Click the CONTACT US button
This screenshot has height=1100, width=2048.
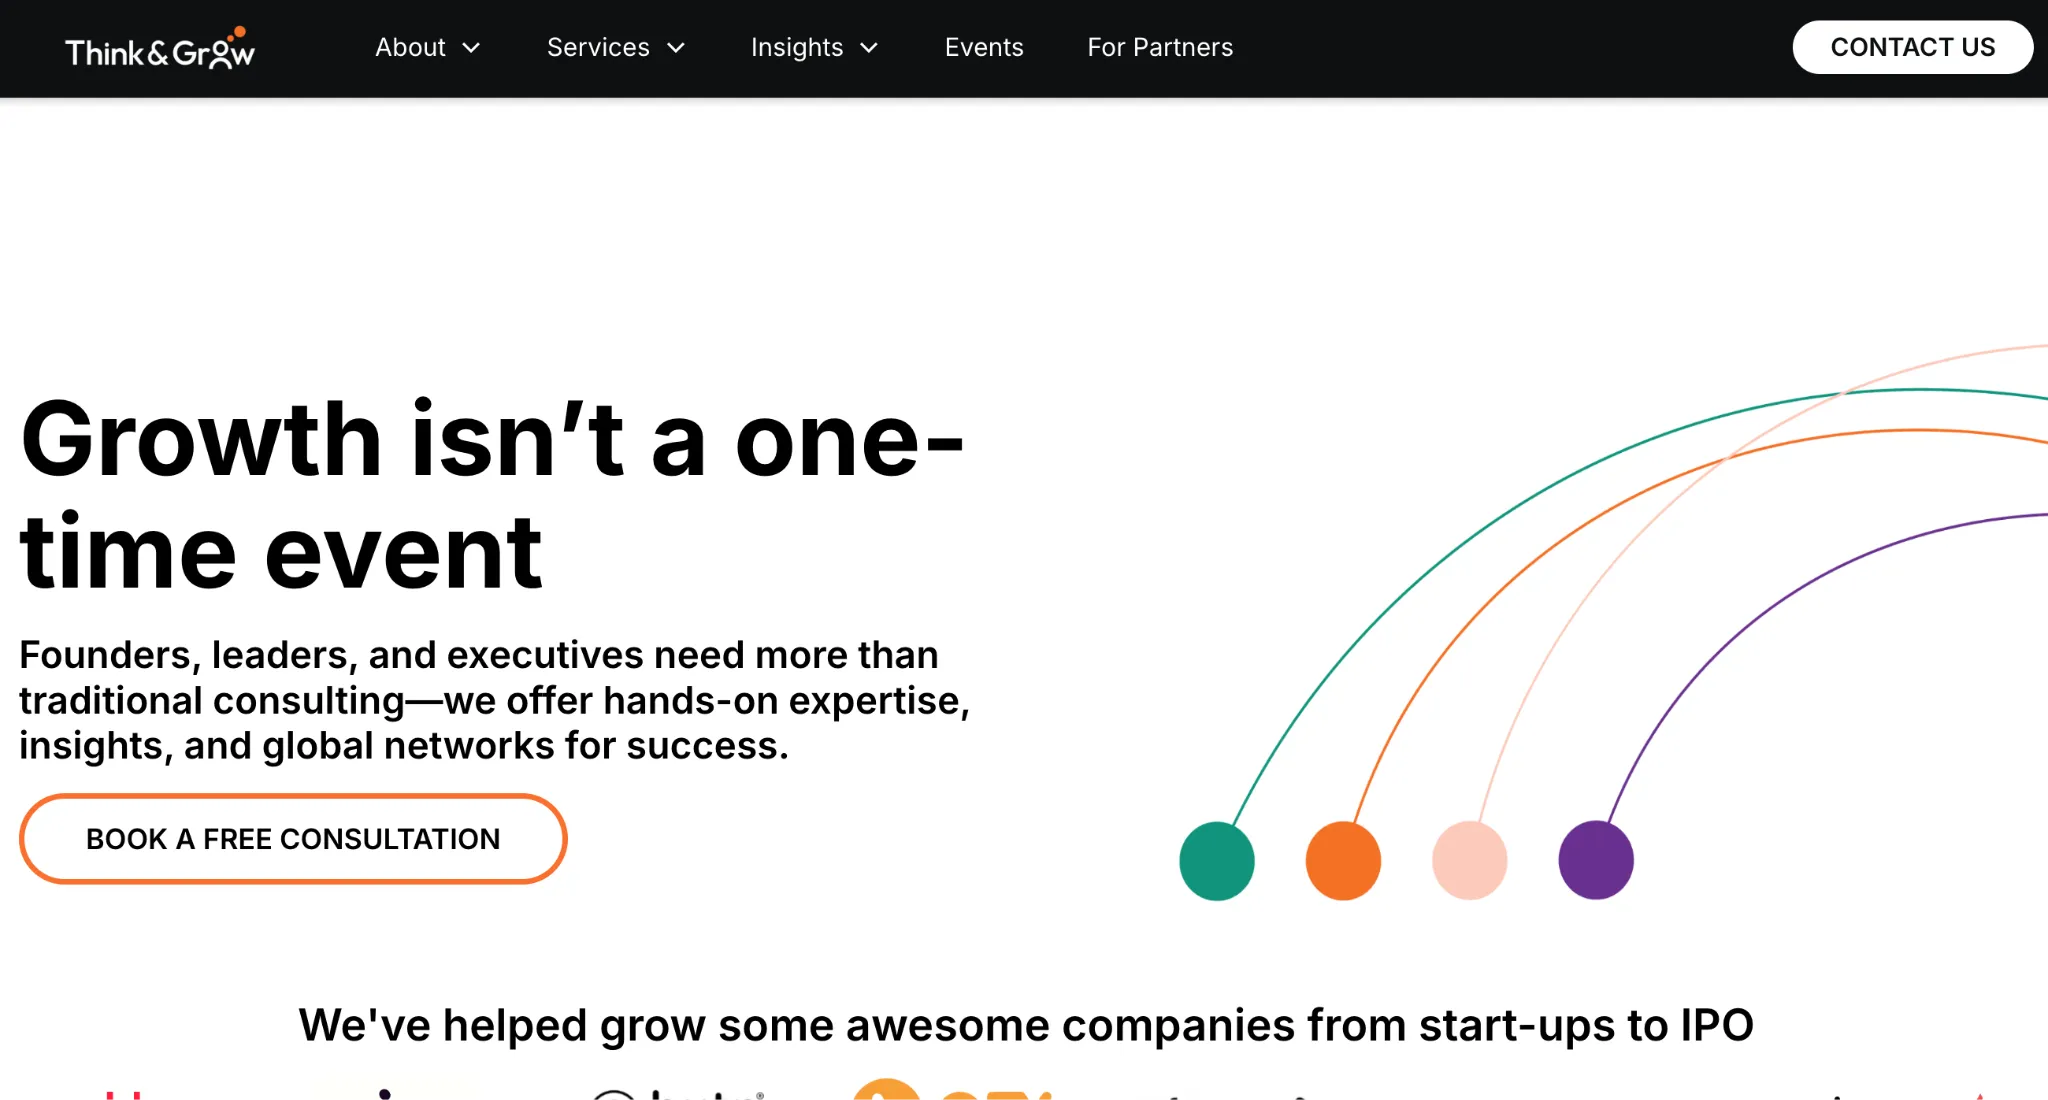click(1912, 47)
